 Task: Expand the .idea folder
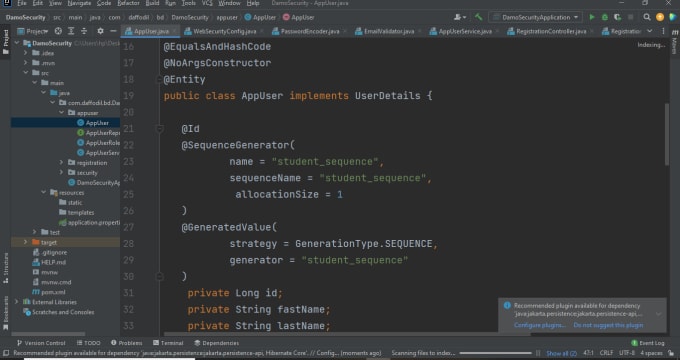coord(25,53)
